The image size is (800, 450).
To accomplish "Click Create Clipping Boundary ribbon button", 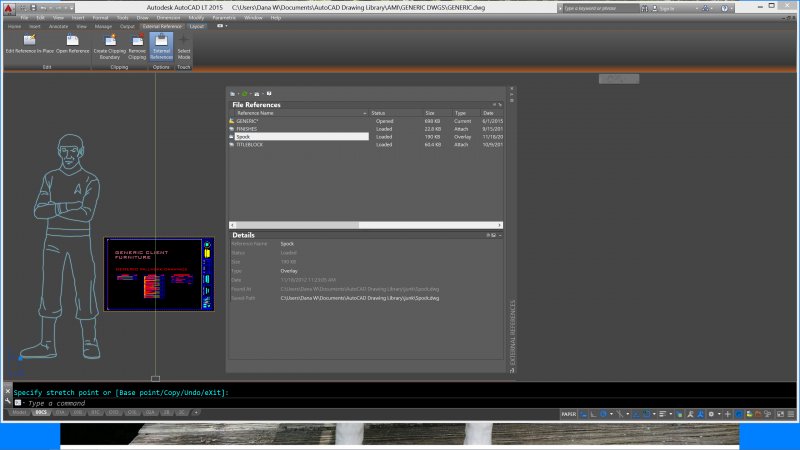I will click(110, 47).
